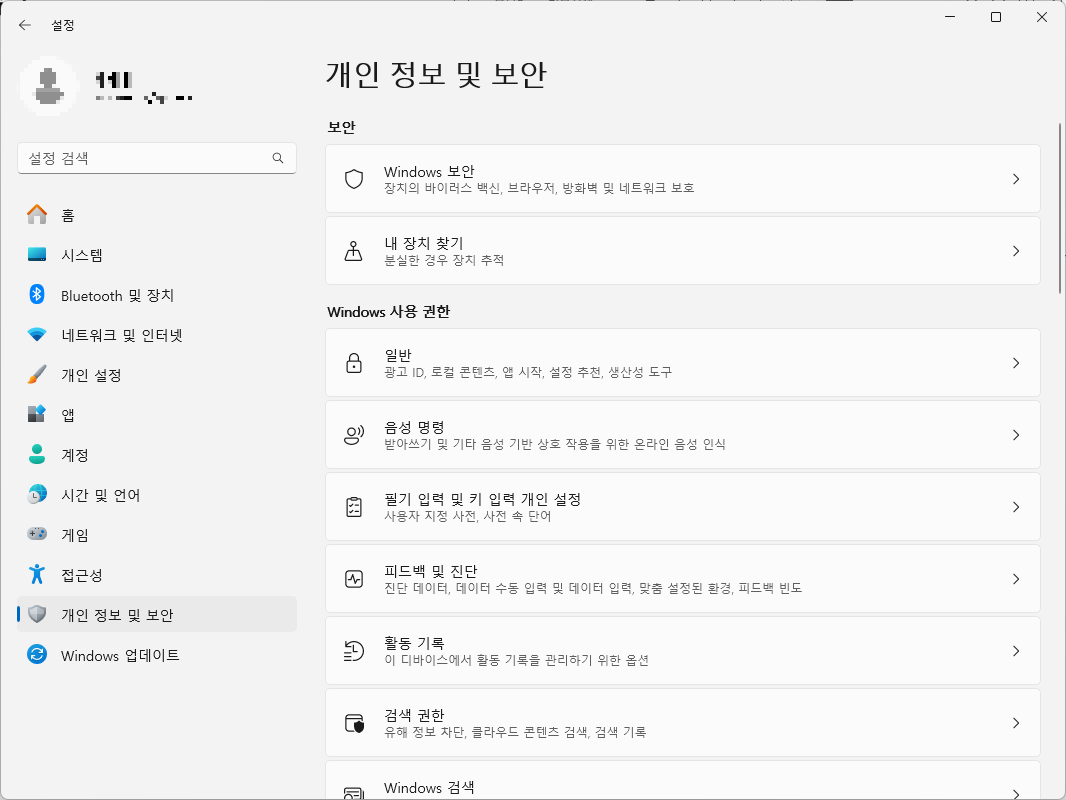The image size is (1066, 800).
Task: Open 홈 in the sidebar
Action: click(x=157, y=215)
